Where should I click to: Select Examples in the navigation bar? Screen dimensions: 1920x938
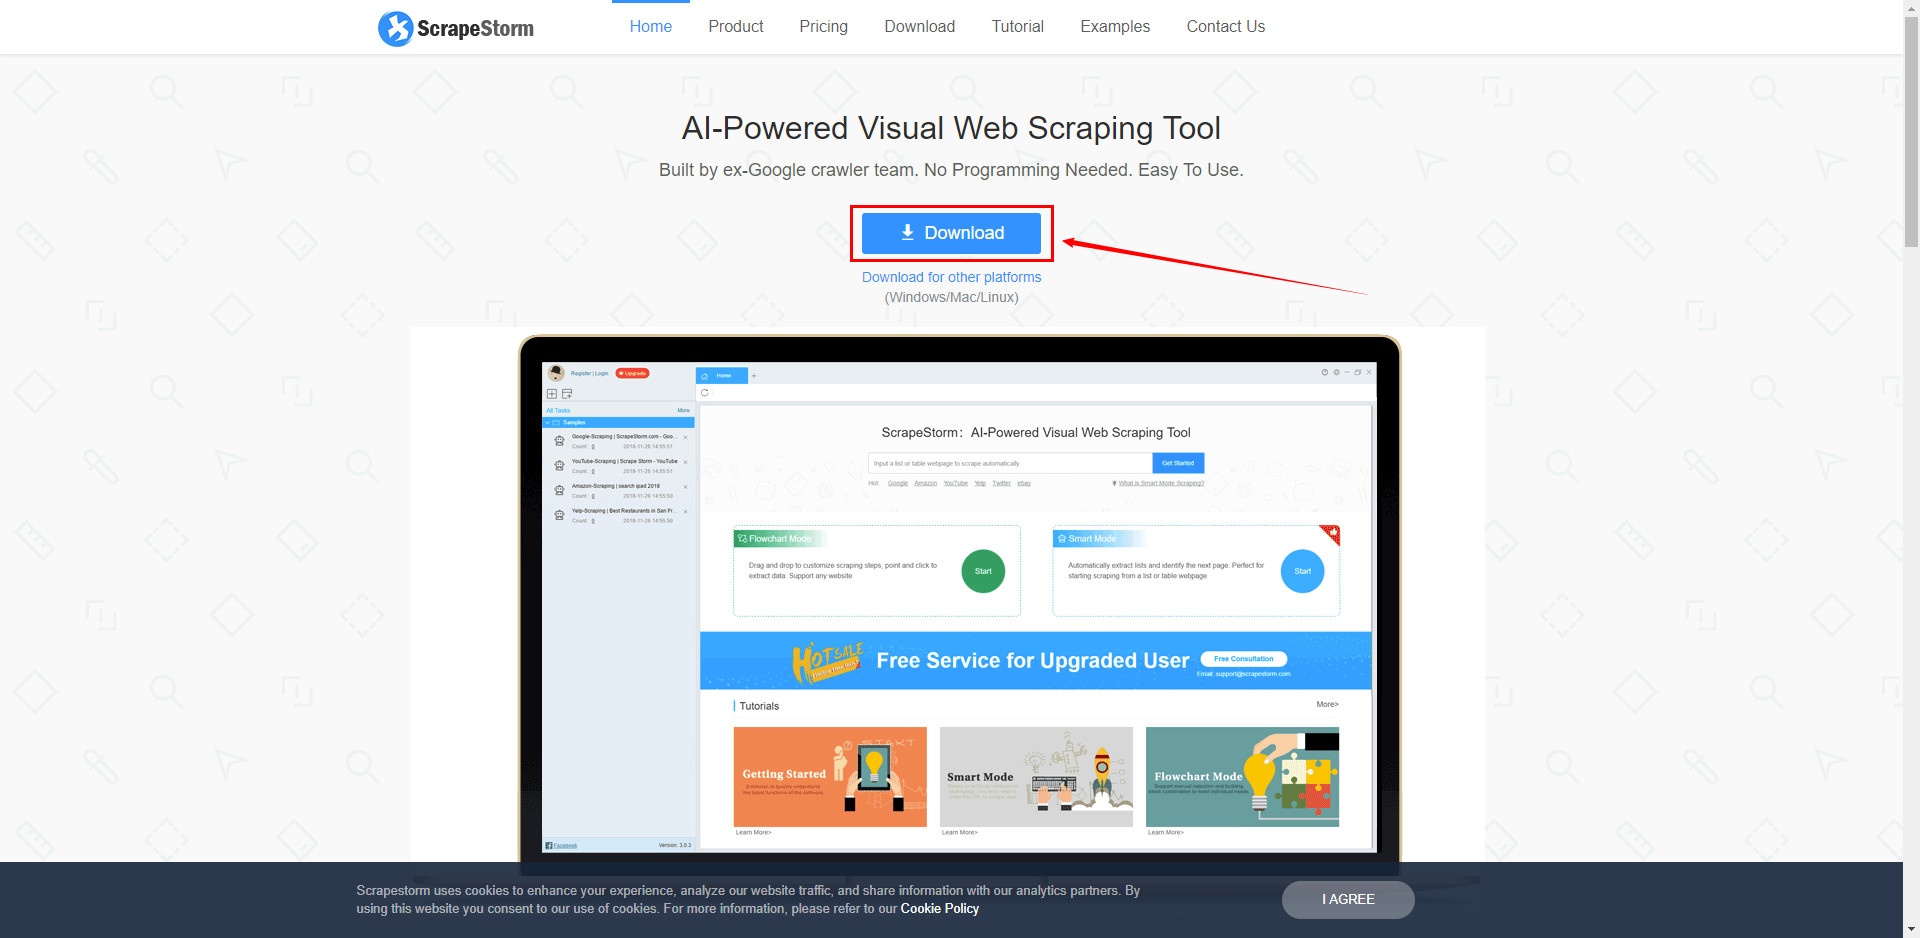pos(1115,27)
